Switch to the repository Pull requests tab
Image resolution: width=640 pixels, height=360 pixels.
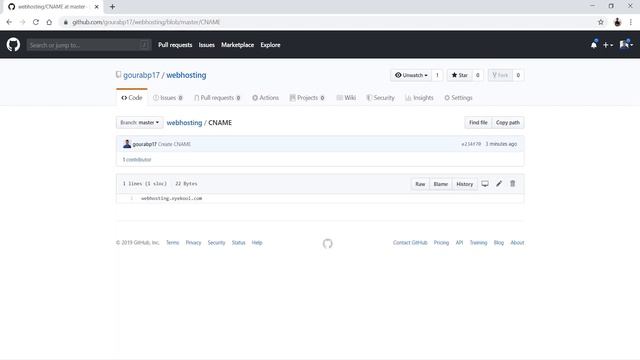[217, 98]
